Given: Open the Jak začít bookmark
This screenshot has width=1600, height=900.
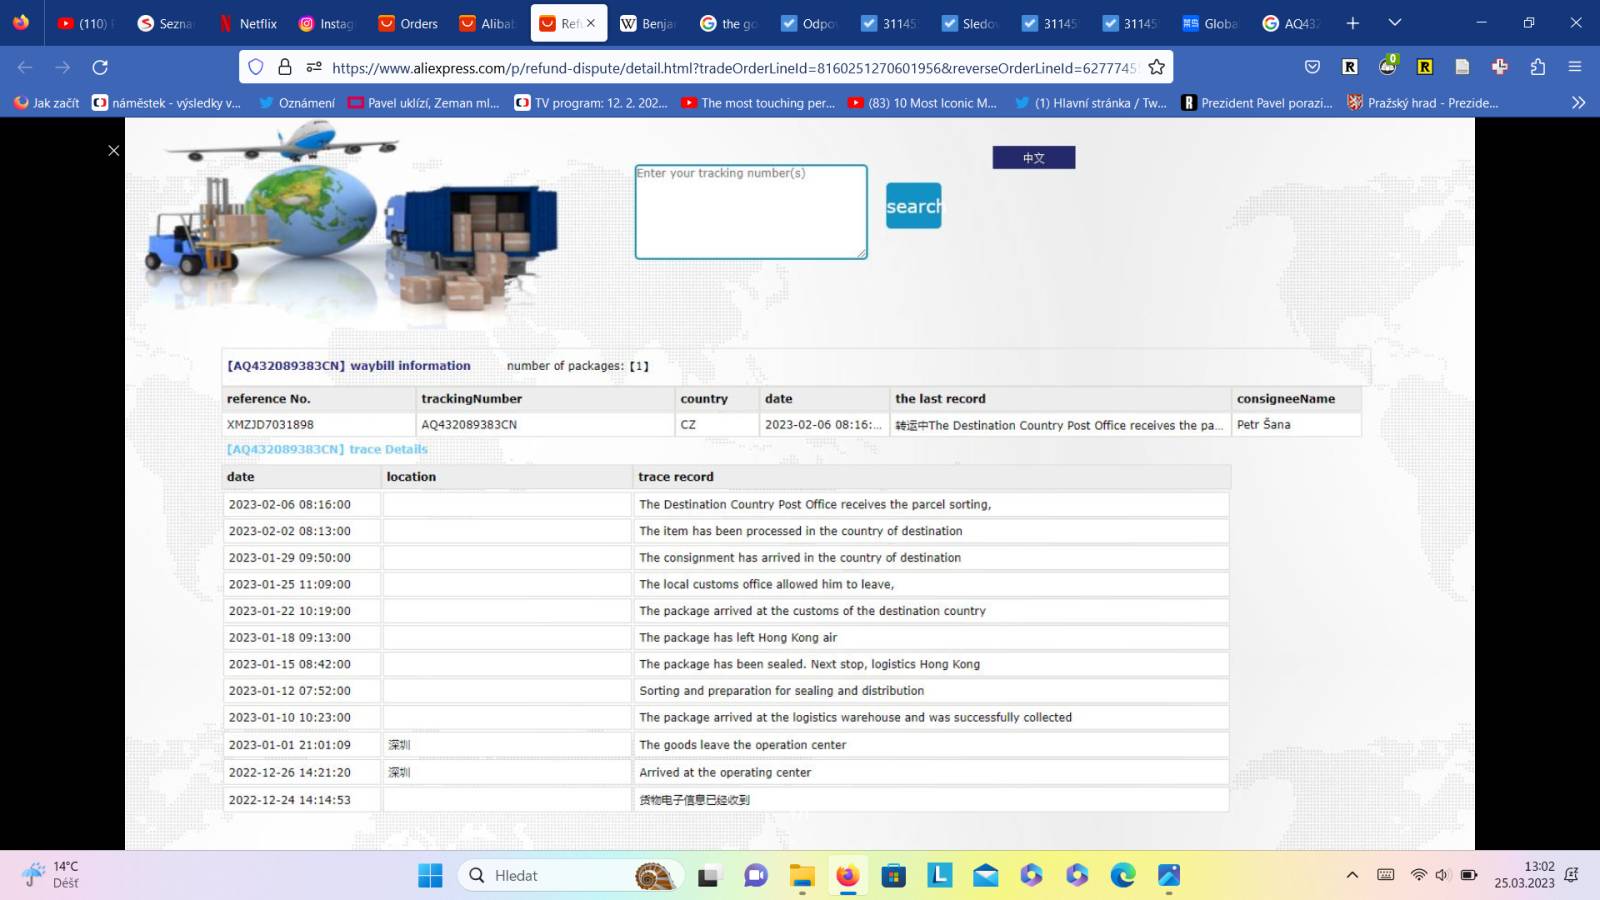Looking at the screenshot, I should tap(47, 102).
